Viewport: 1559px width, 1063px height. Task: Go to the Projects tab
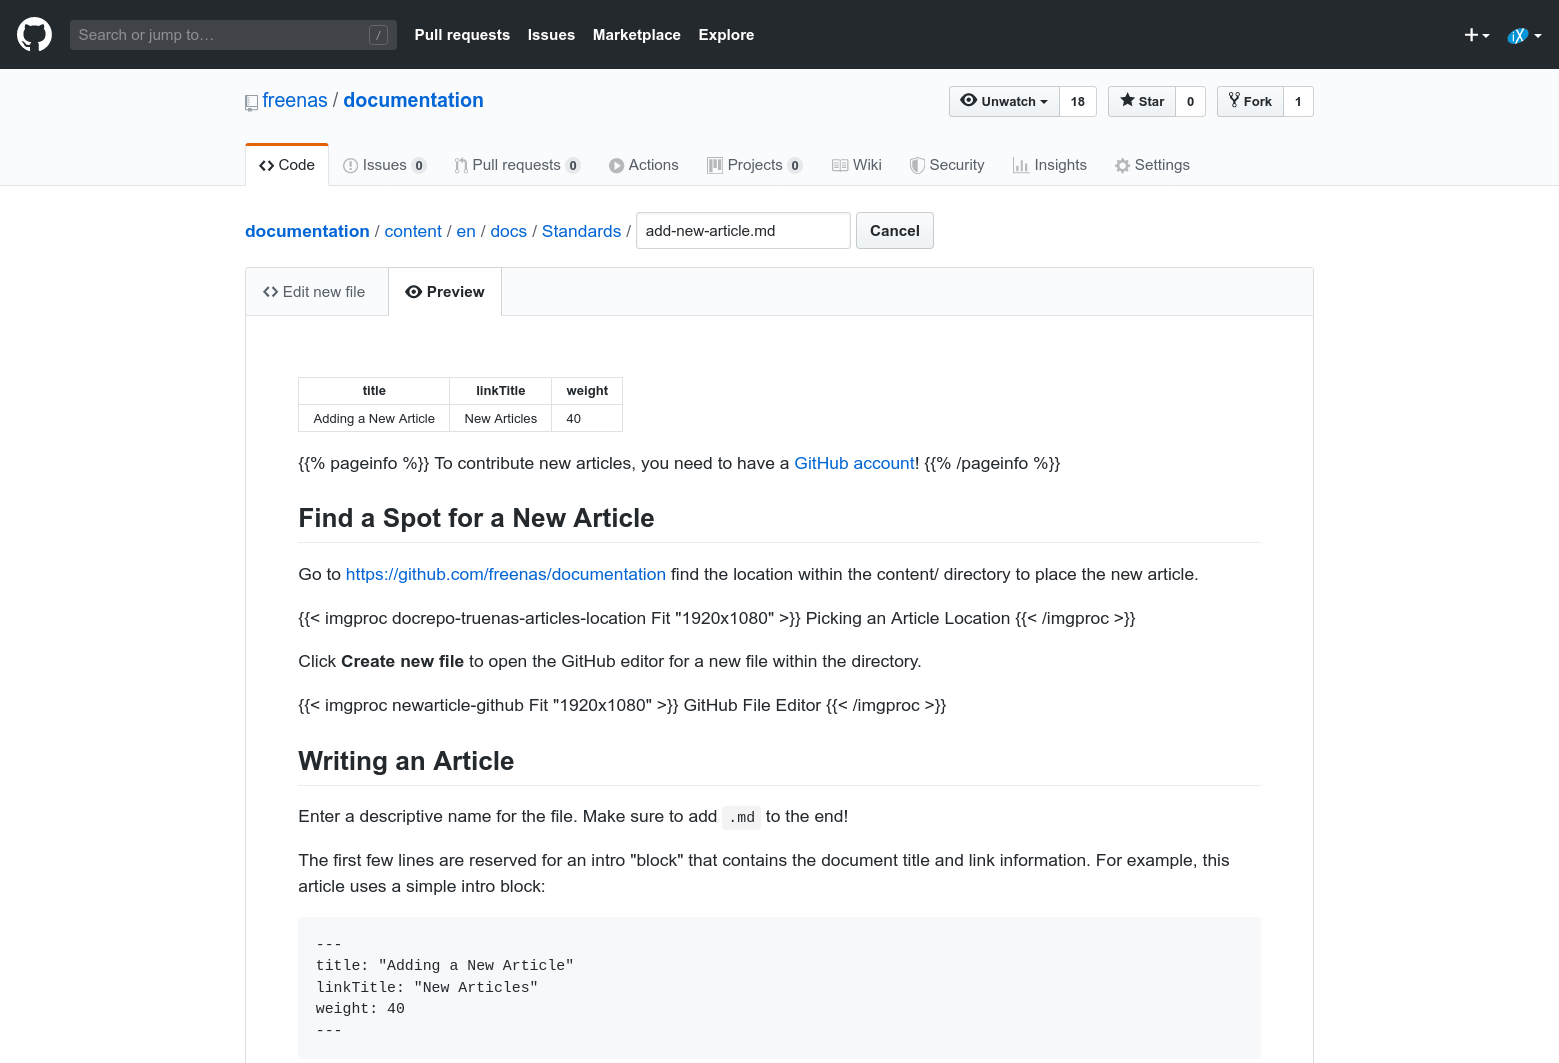[x=754, y=165]
